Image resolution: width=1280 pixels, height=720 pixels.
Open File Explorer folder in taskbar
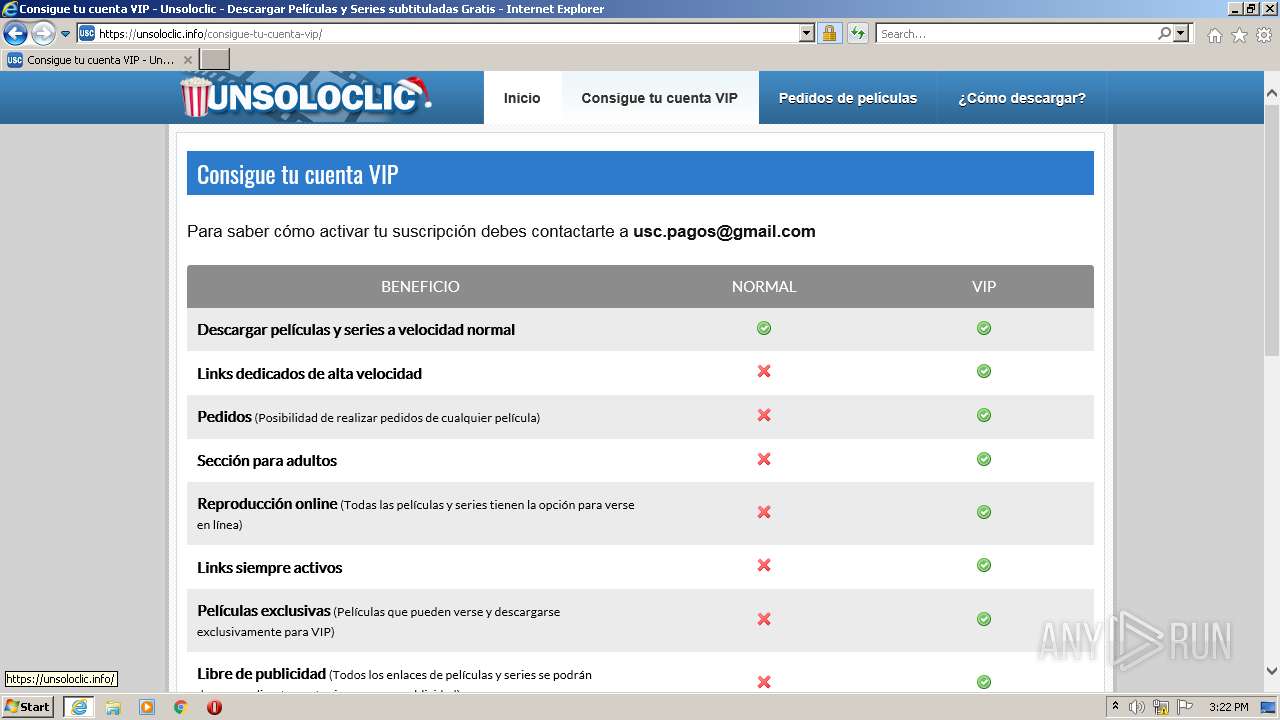tap(113, 707)
